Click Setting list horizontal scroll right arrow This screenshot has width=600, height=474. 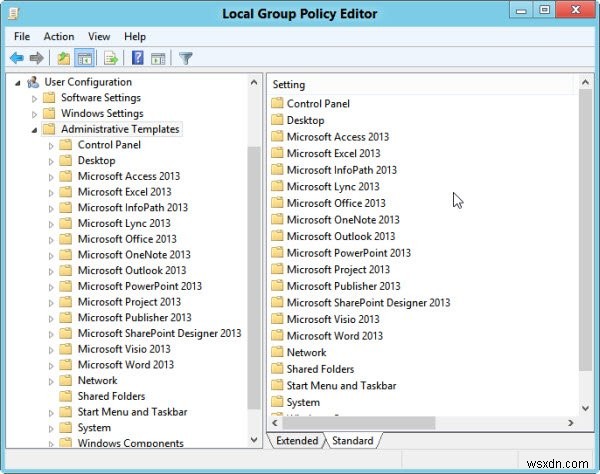tap(571, 423)
